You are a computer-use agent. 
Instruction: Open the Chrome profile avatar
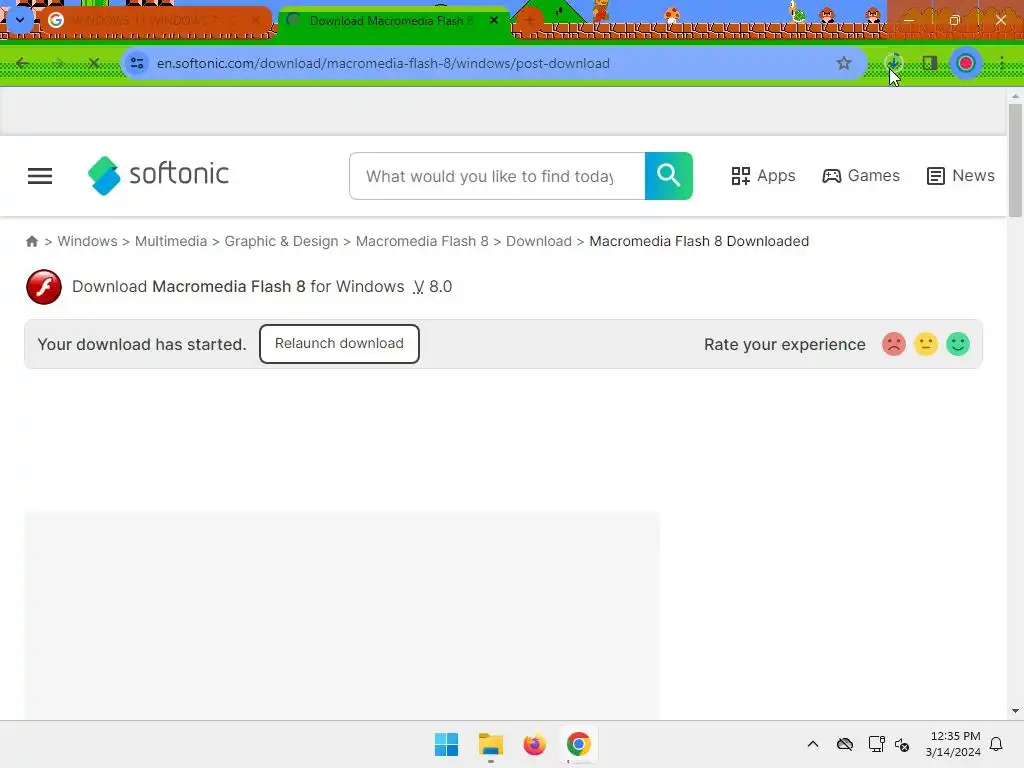(966, 63)
